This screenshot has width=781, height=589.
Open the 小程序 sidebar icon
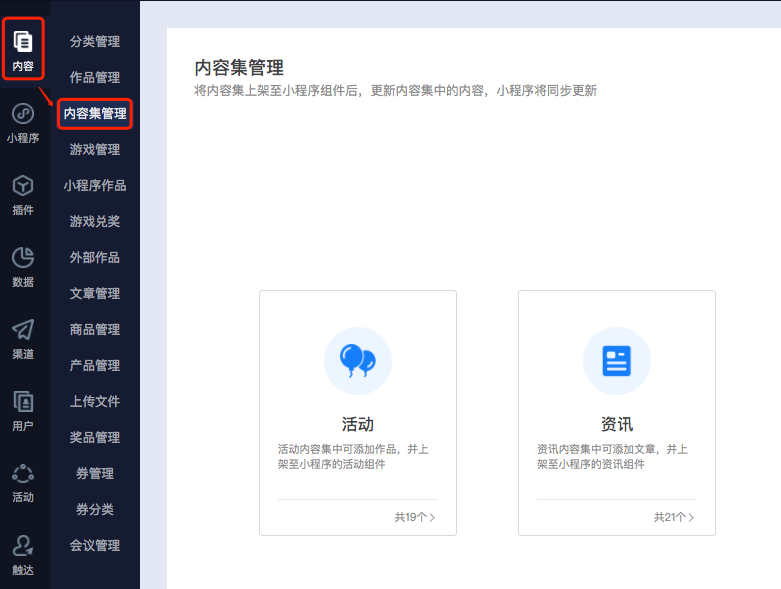tap(23, 114)
